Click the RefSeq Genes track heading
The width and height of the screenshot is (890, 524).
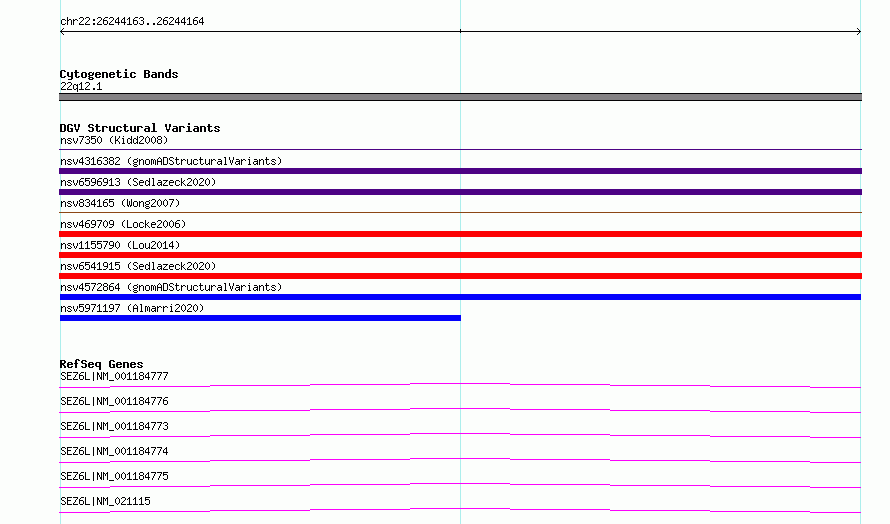tap(101, 364)
